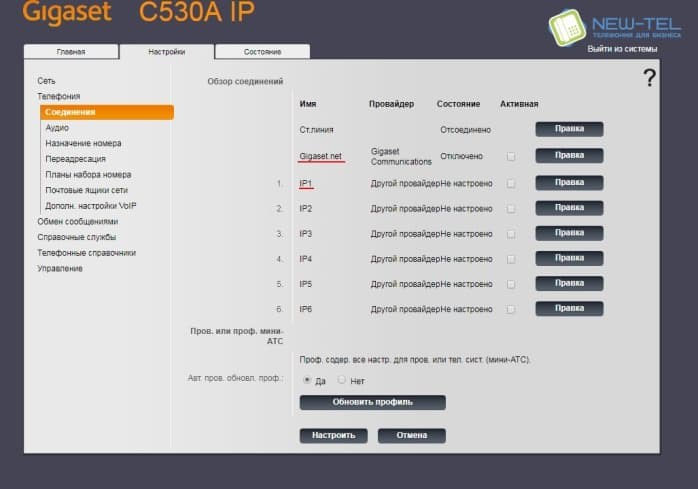Click Выйти из системы logout link
Screen dimensions: 698x489
[x=622, y=49]
